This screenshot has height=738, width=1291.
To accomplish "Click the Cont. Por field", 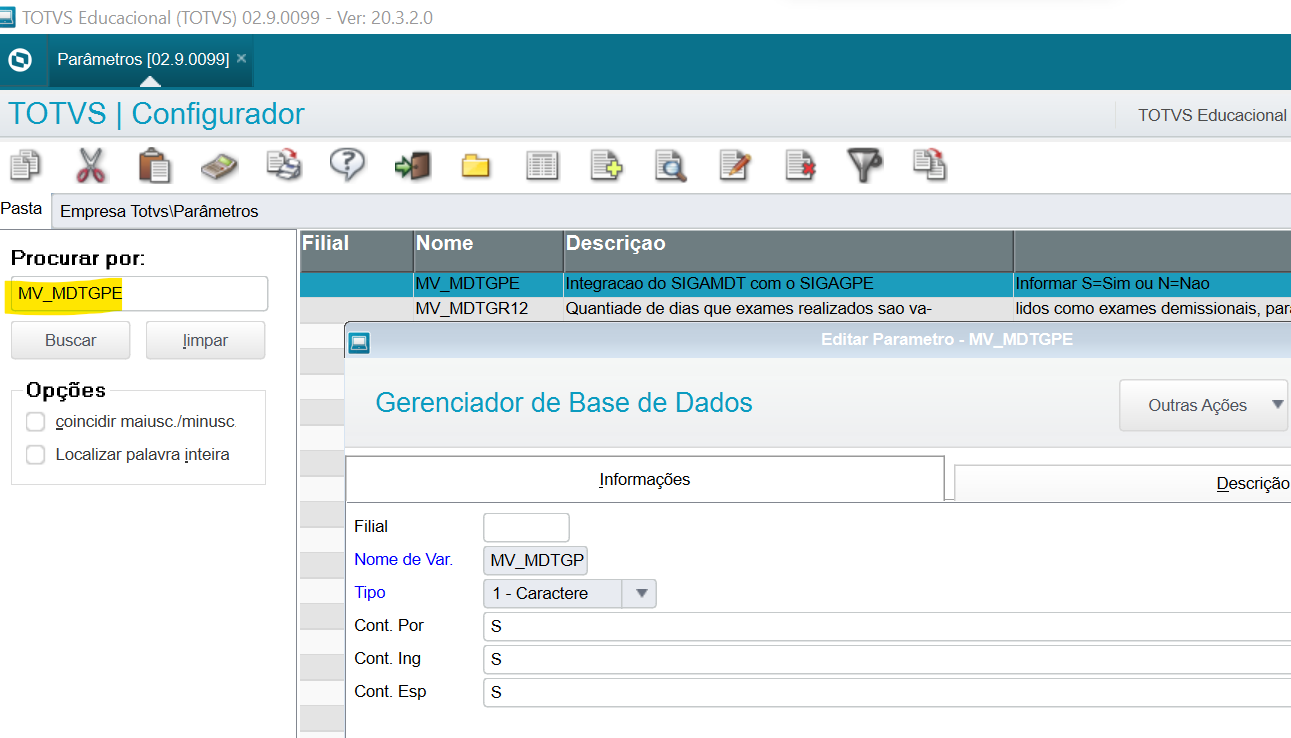I will pos(887,626).
